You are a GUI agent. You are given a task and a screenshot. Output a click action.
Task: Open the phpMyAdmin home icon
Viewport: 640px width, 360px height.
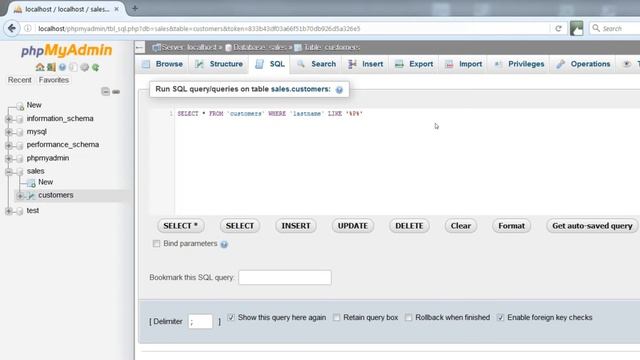pos(40,67)
